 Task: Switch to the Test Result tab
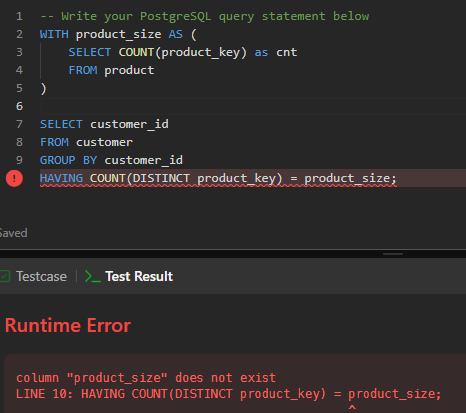(x=139, y=276)
